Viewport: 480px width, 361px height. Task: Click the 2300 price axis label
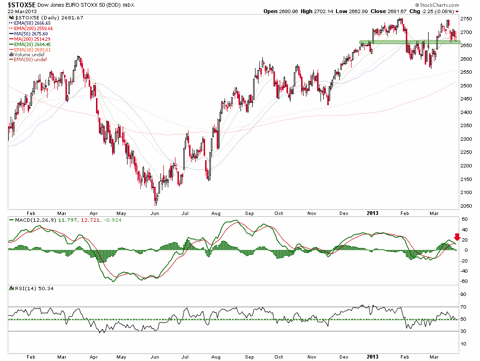coord(466,139)
